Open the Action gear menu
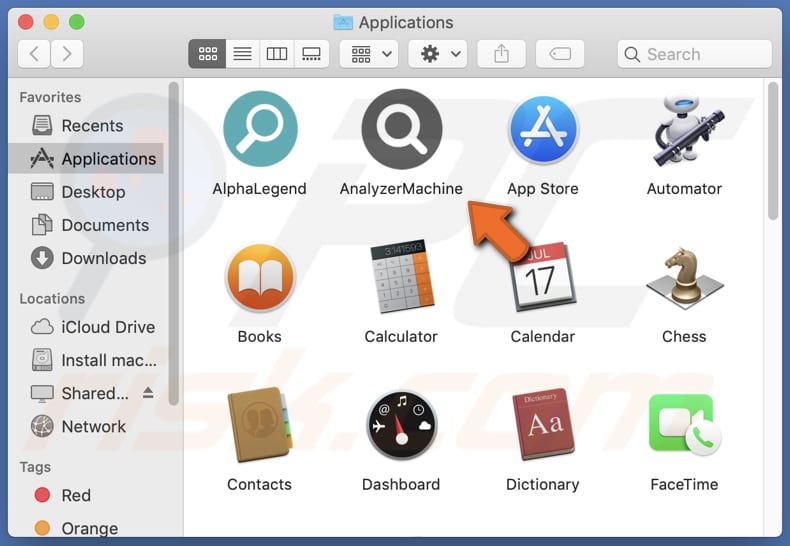 (x=438, y=54)
